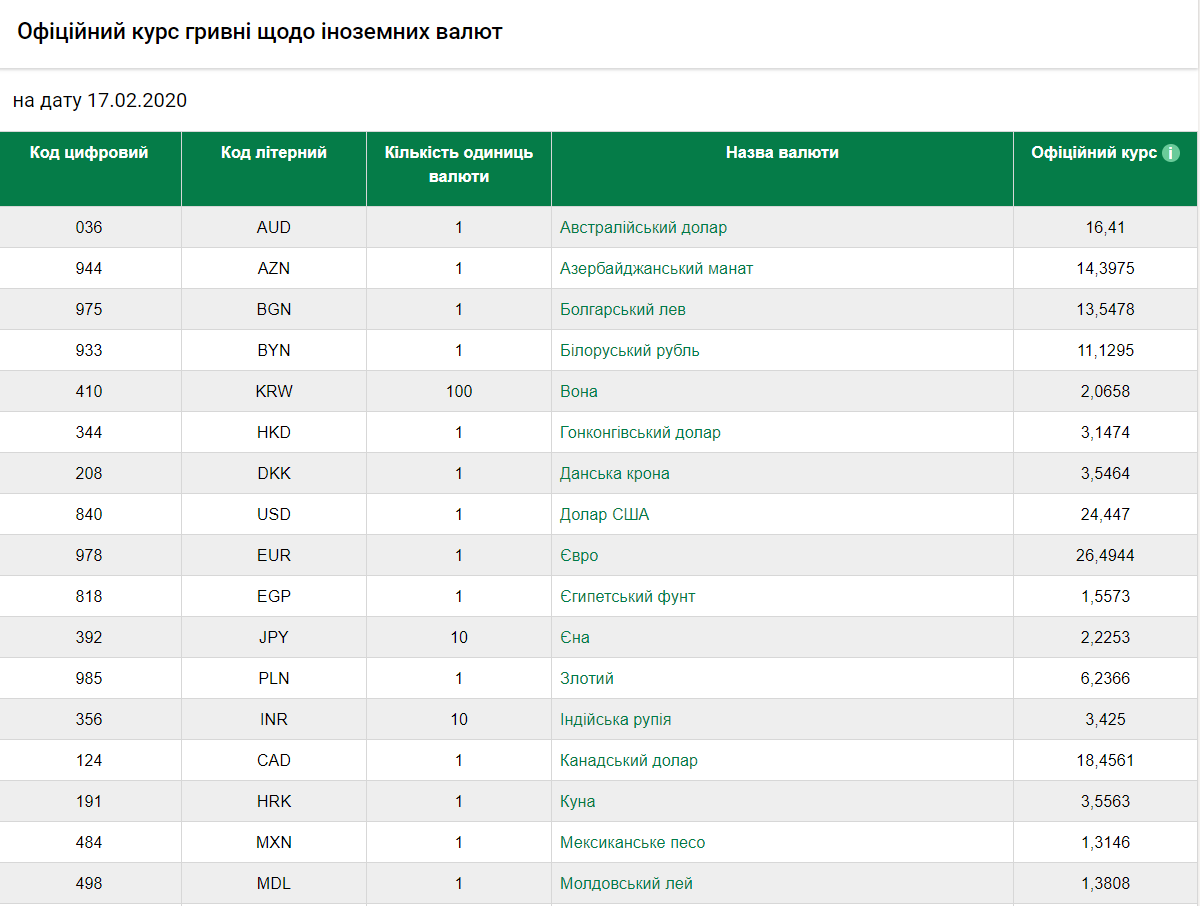Screen dimensions: 1200x906
Task: Open Білоруський рубль currency details
Action: pyautogui.click(x=629, y=350)
